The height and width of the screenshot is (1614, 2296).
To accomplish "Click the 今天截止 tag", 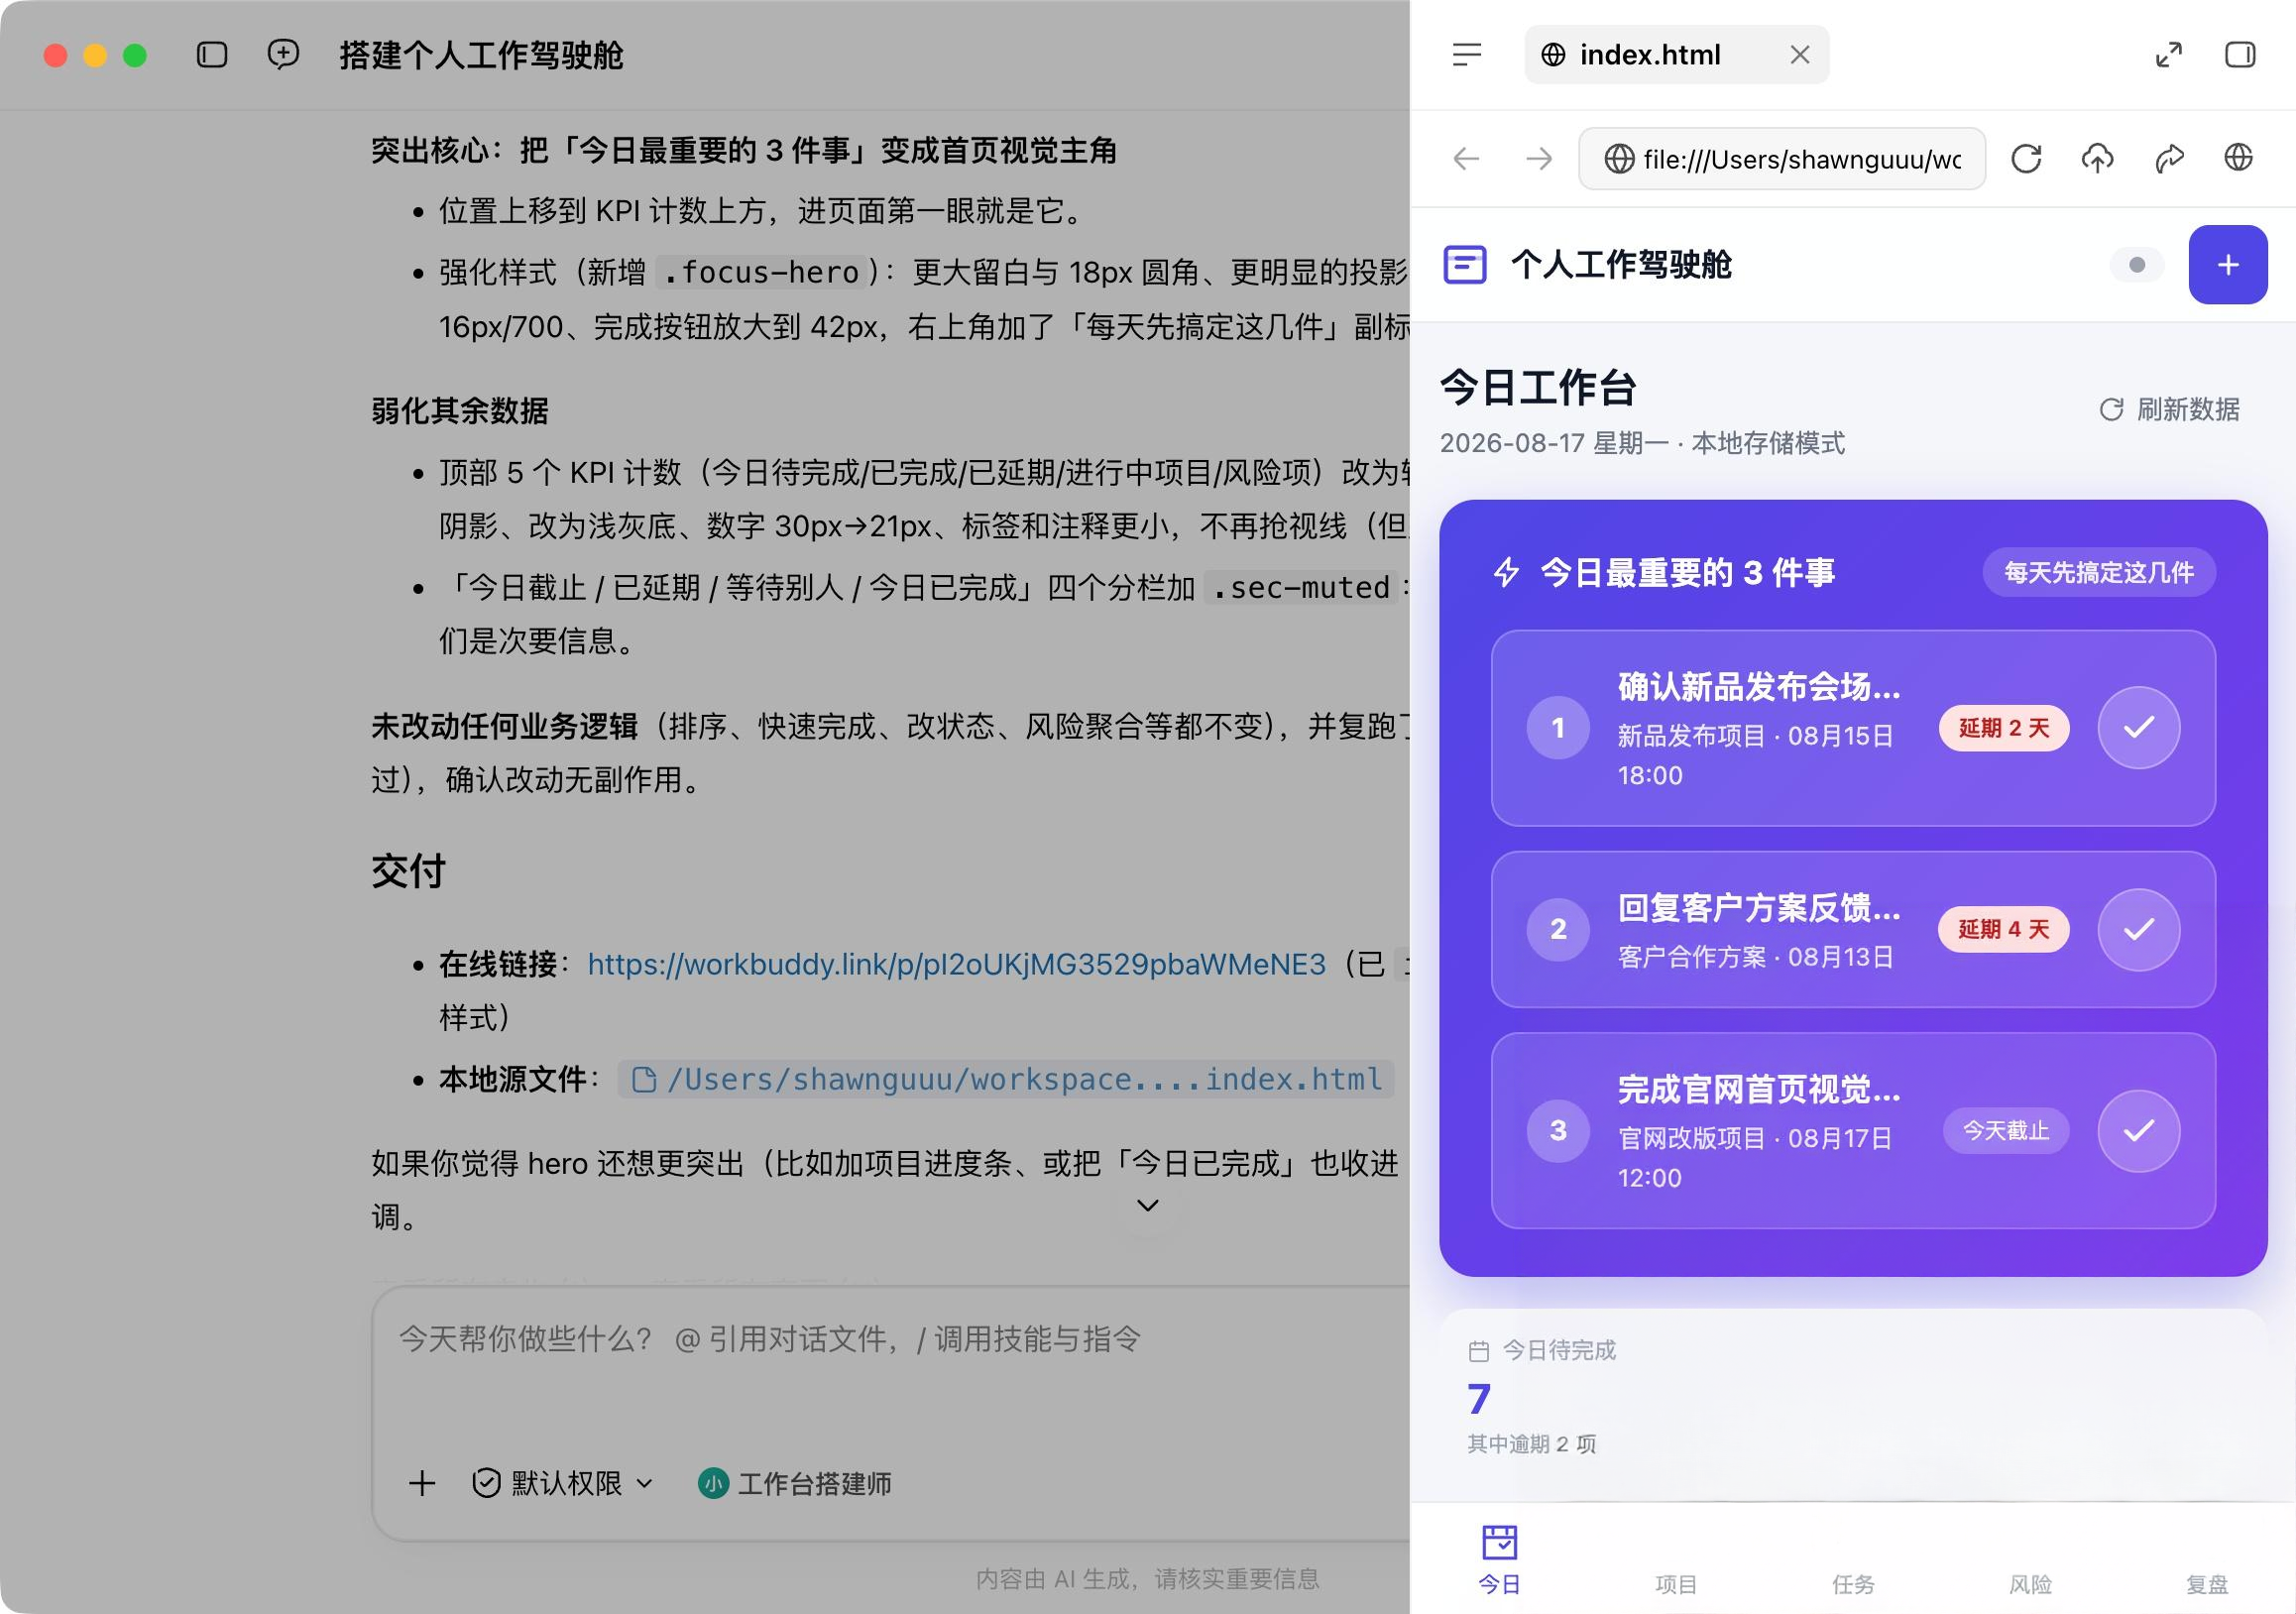I will 2005,1130.
